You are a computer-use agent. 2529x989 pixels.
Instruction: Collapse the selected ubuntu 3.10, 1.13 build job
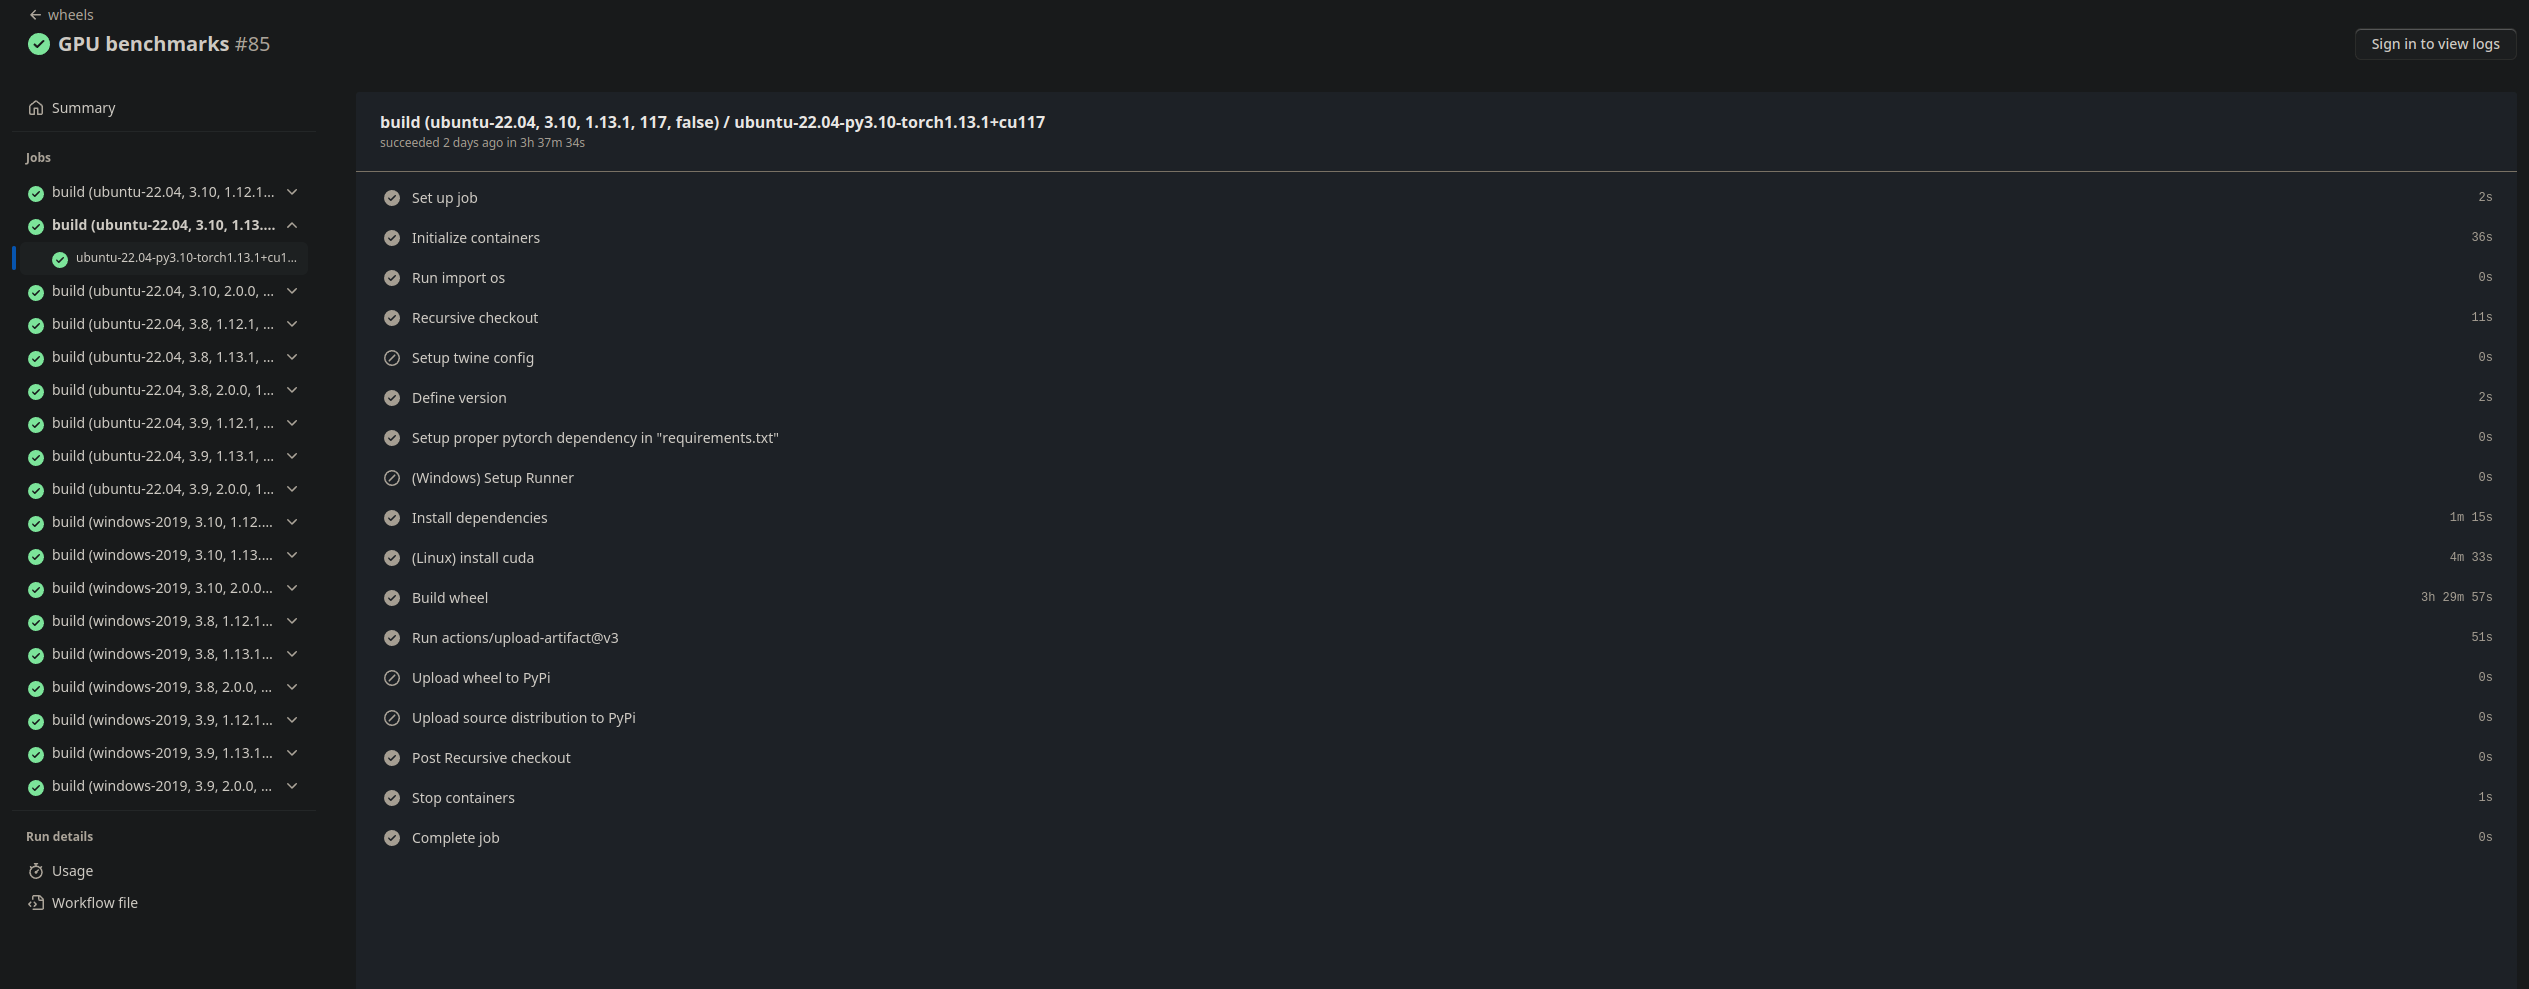click(292, 225)
